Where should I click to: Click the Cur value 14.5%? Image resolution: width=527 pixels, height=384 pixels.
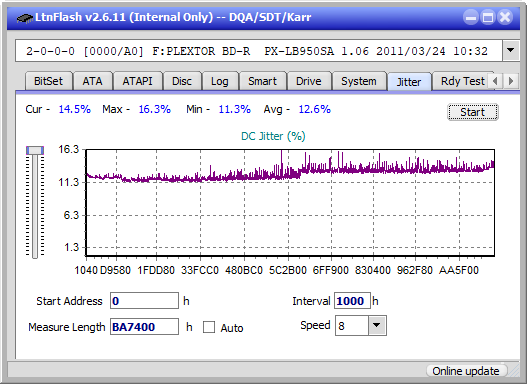(75, 109)
